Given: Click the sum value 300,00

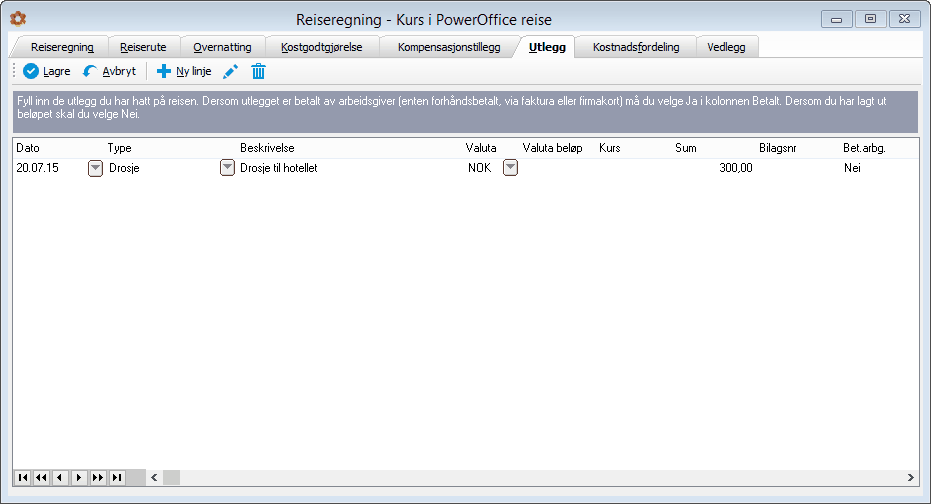Looking at the screenshot, I should pos(736,168).
